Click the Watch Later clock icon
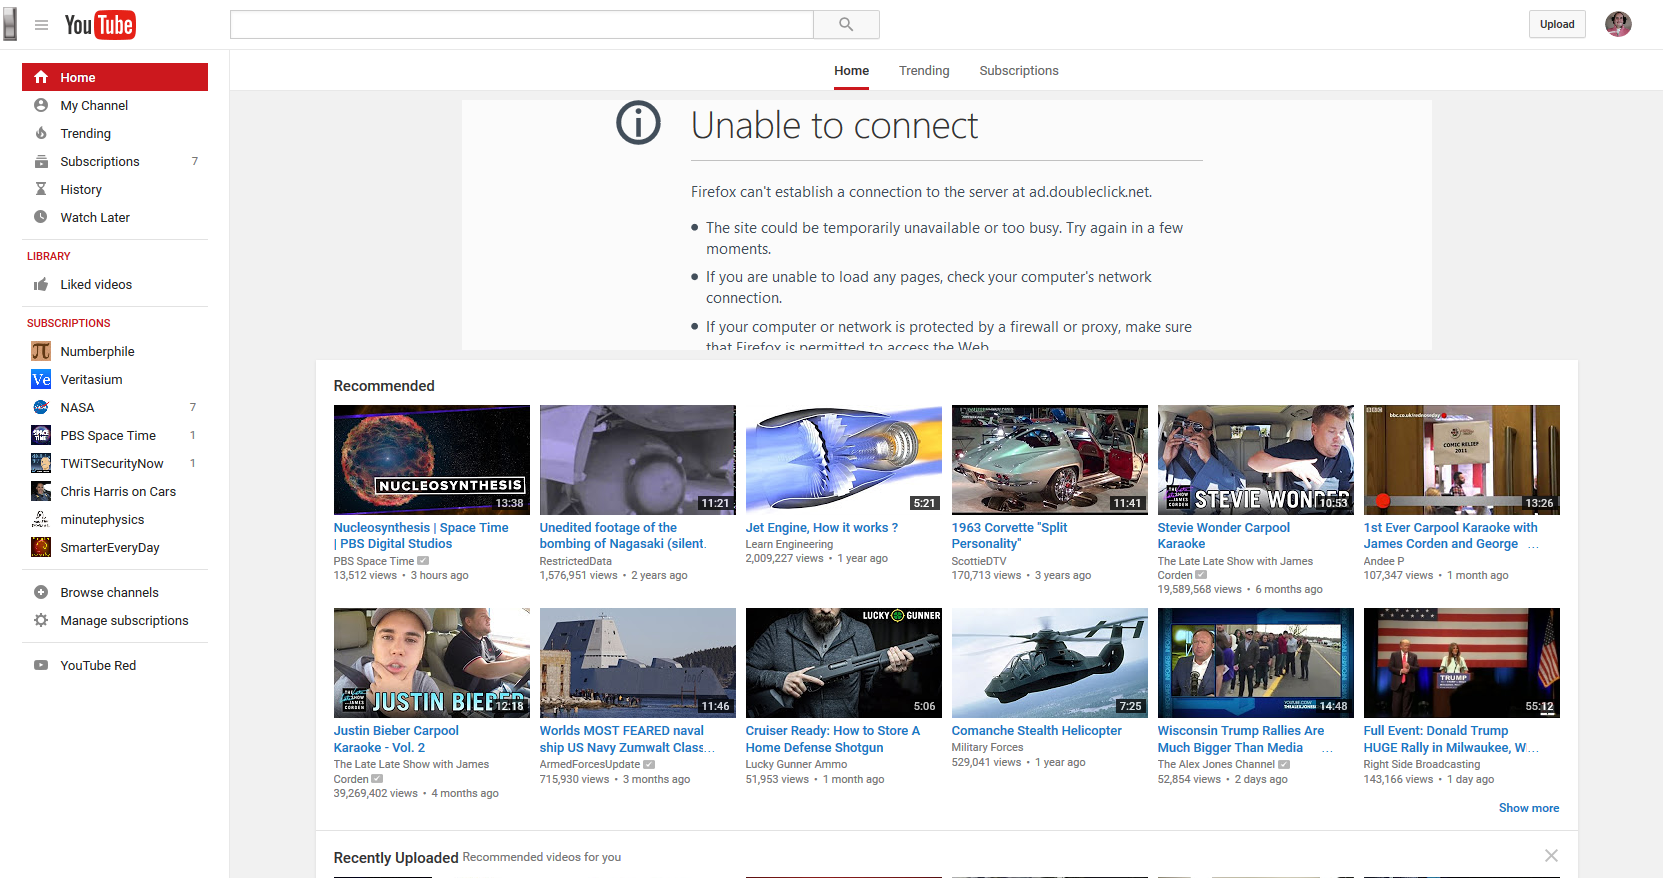This screenshot has height=878, width=1663. tap(41, 217)
